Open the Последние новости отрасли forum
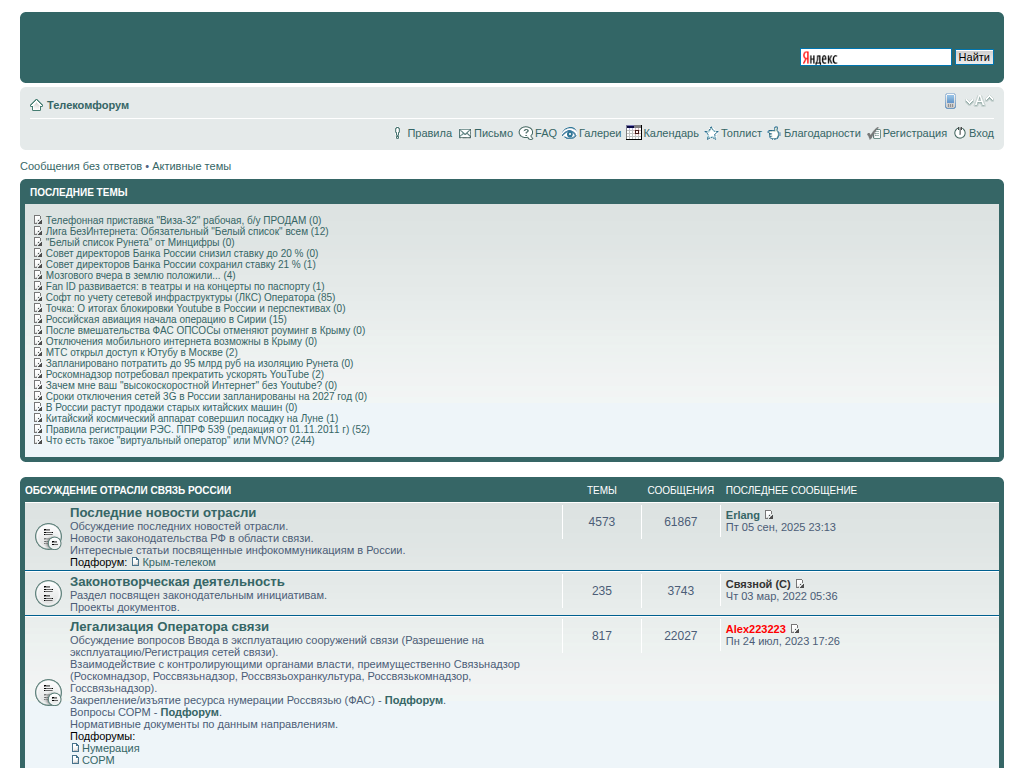 click(163, 513)
